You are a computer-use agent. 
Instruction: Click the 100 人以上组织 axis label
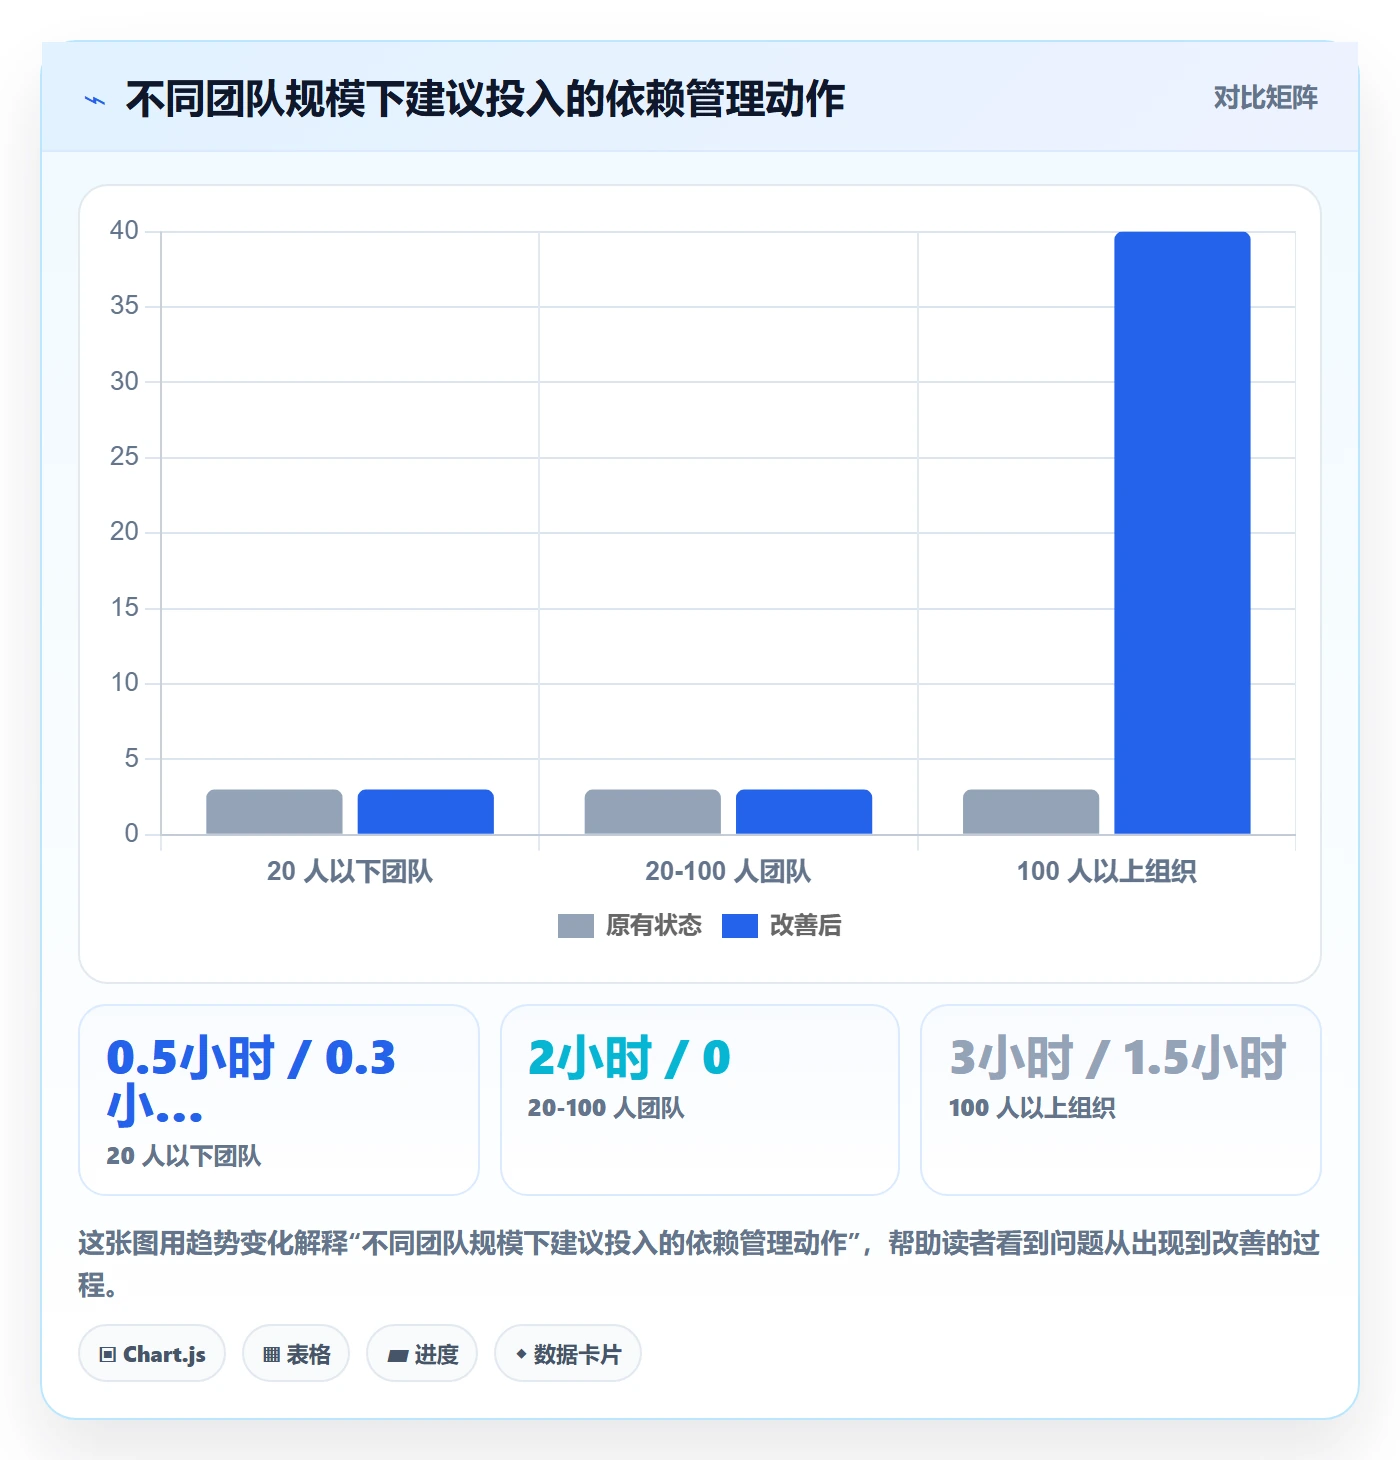pyautogui.click(x=1106, y=872)
